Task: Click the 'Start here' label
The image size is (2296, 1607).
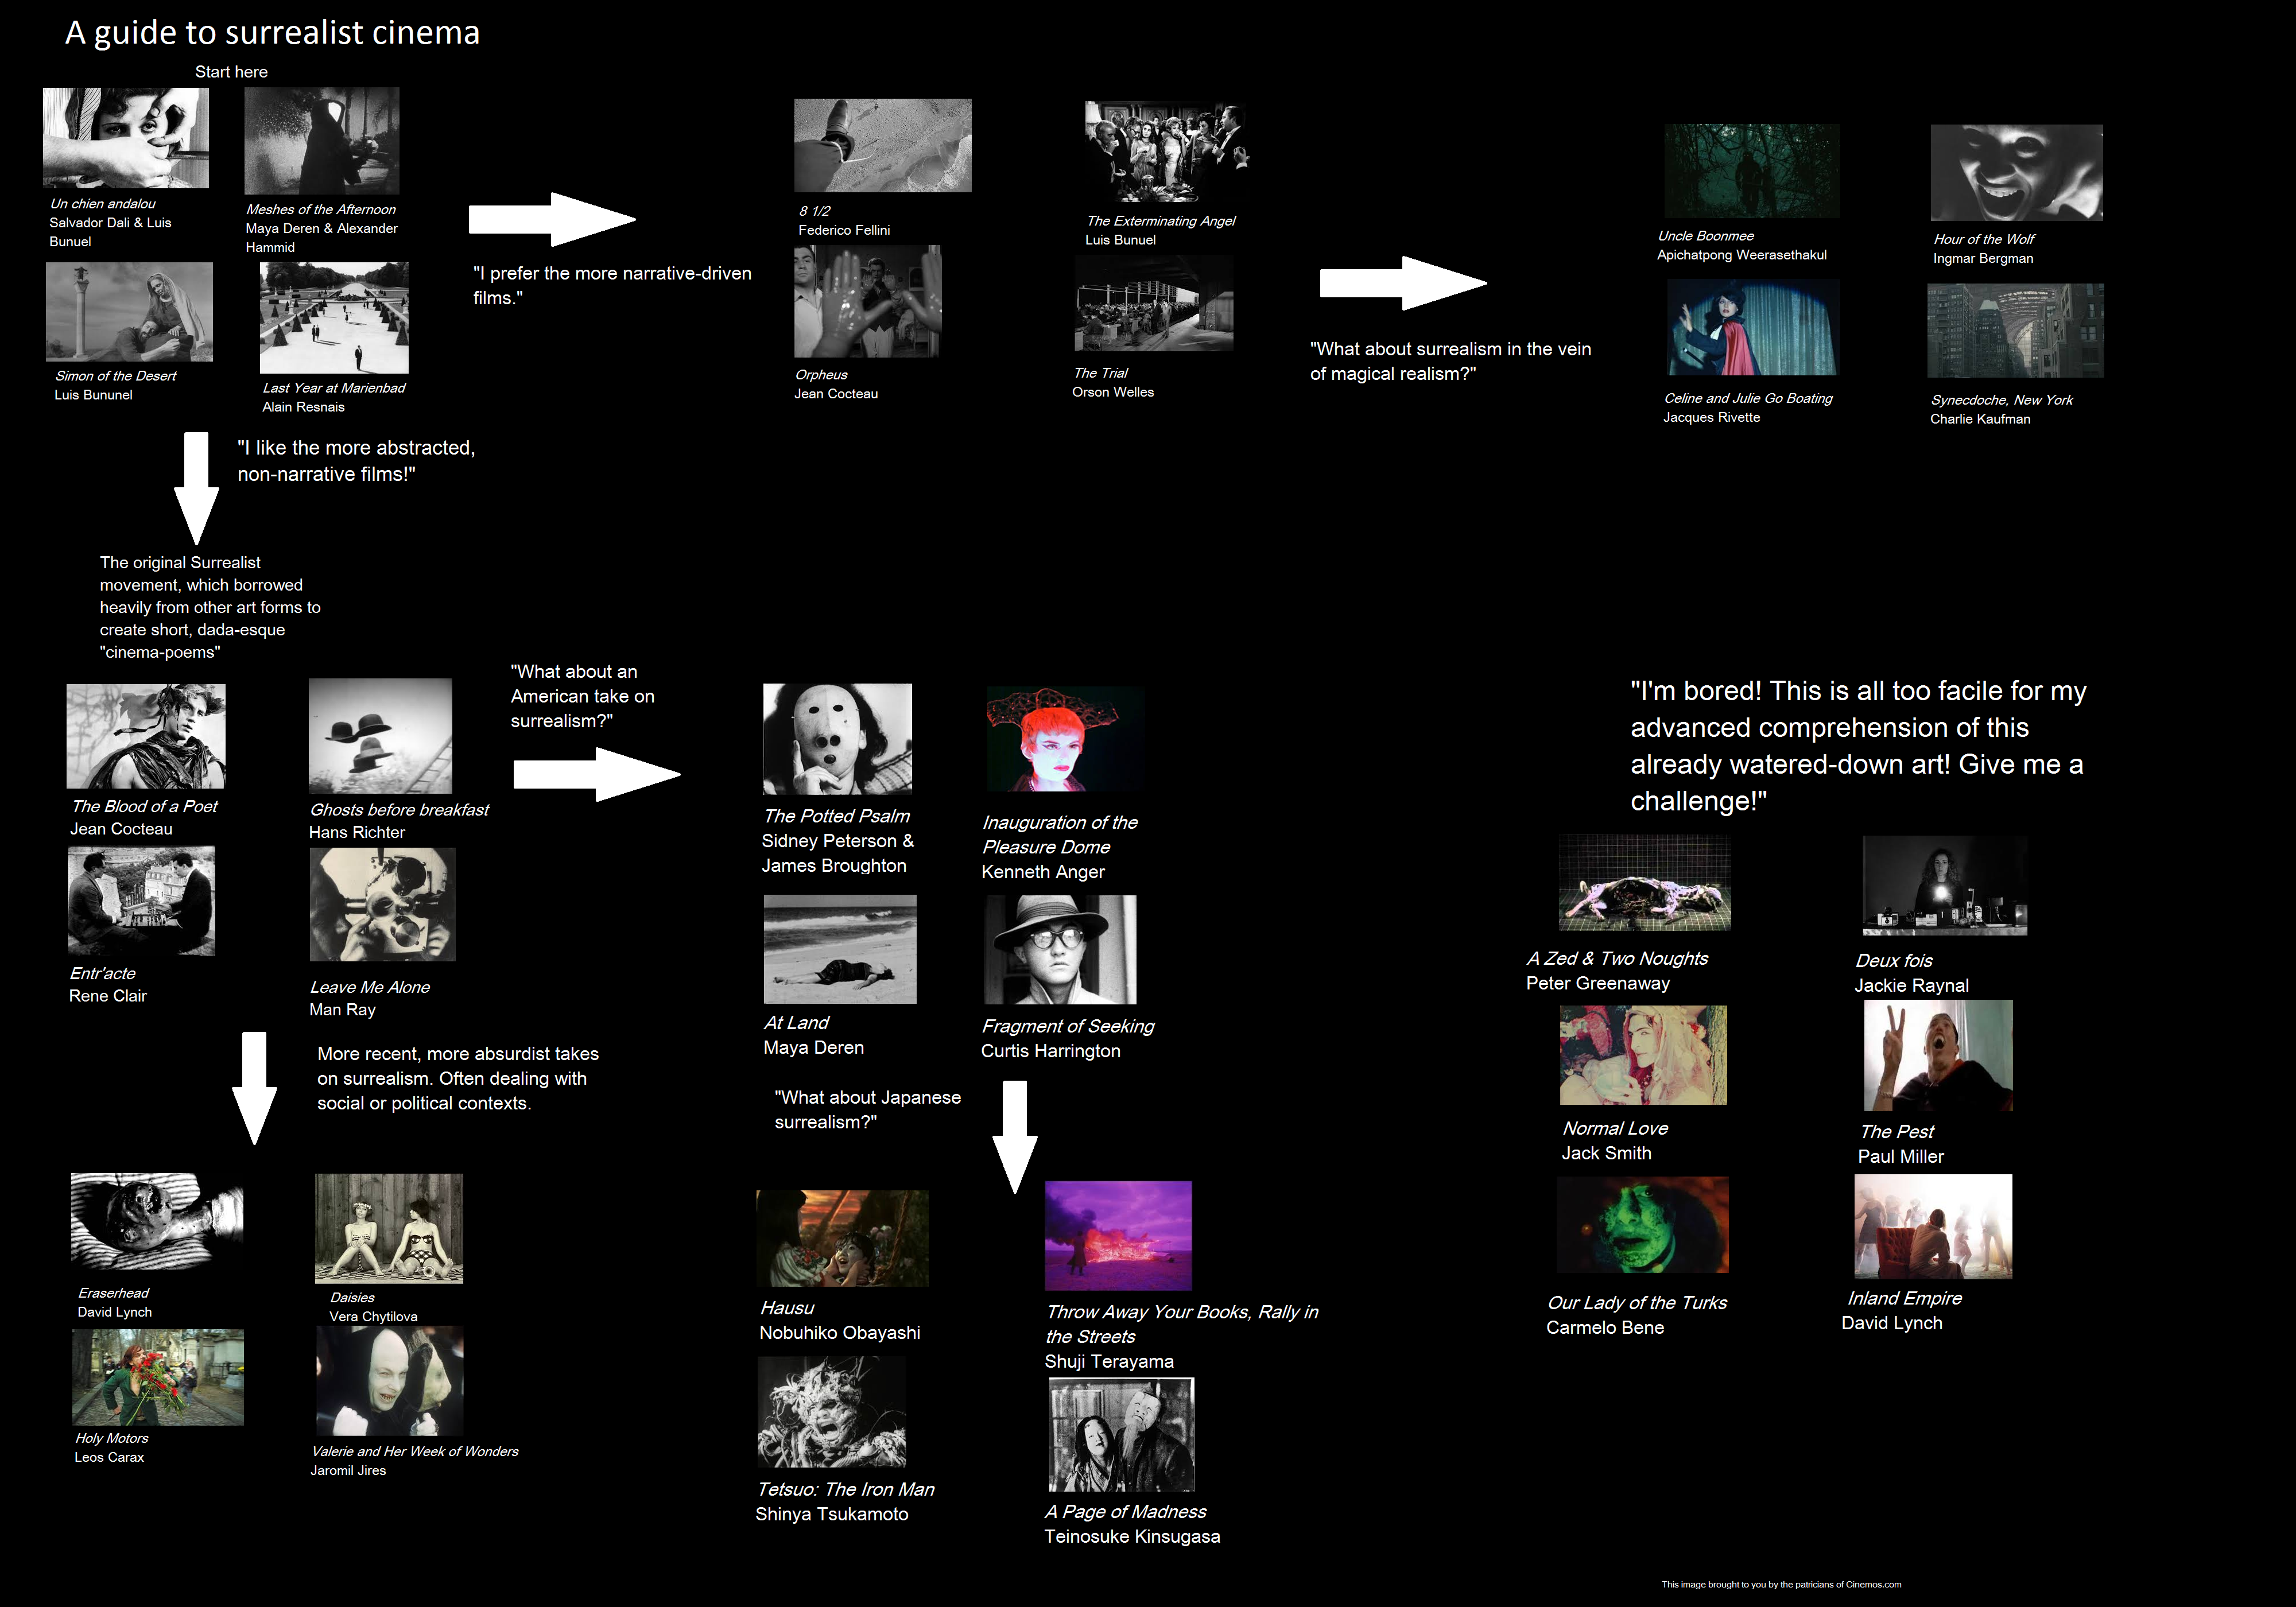Action: [x=231, y=72]
